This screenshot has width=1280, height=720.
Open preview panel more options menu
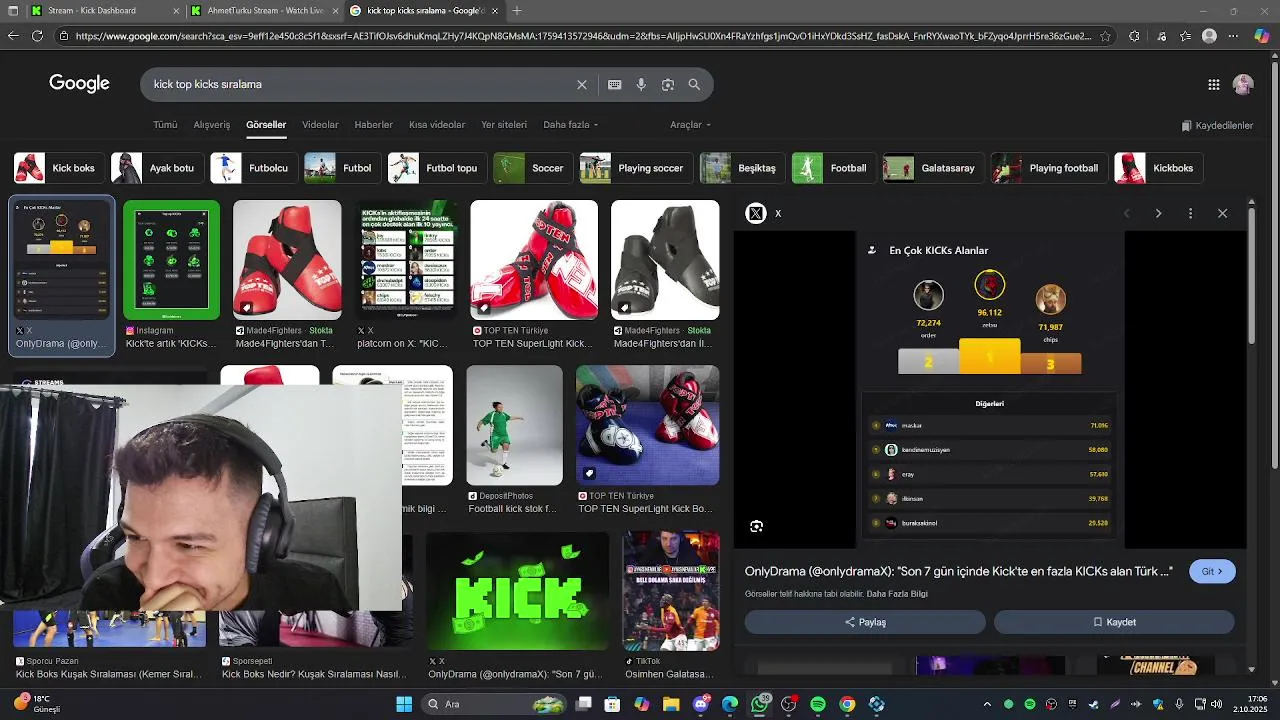(x=1190, y=213)
